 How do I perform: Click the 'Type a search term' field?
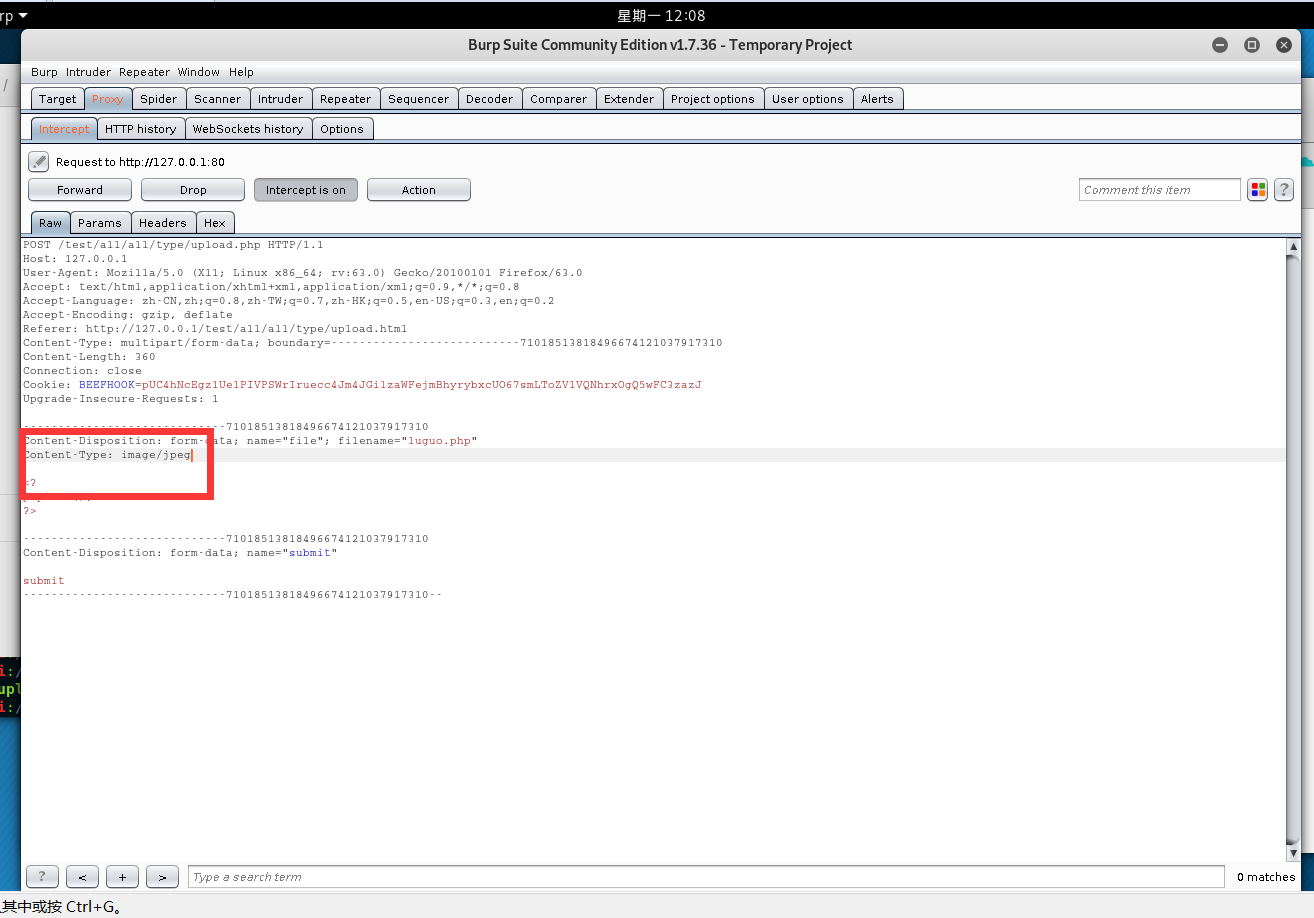pos(706,877)
